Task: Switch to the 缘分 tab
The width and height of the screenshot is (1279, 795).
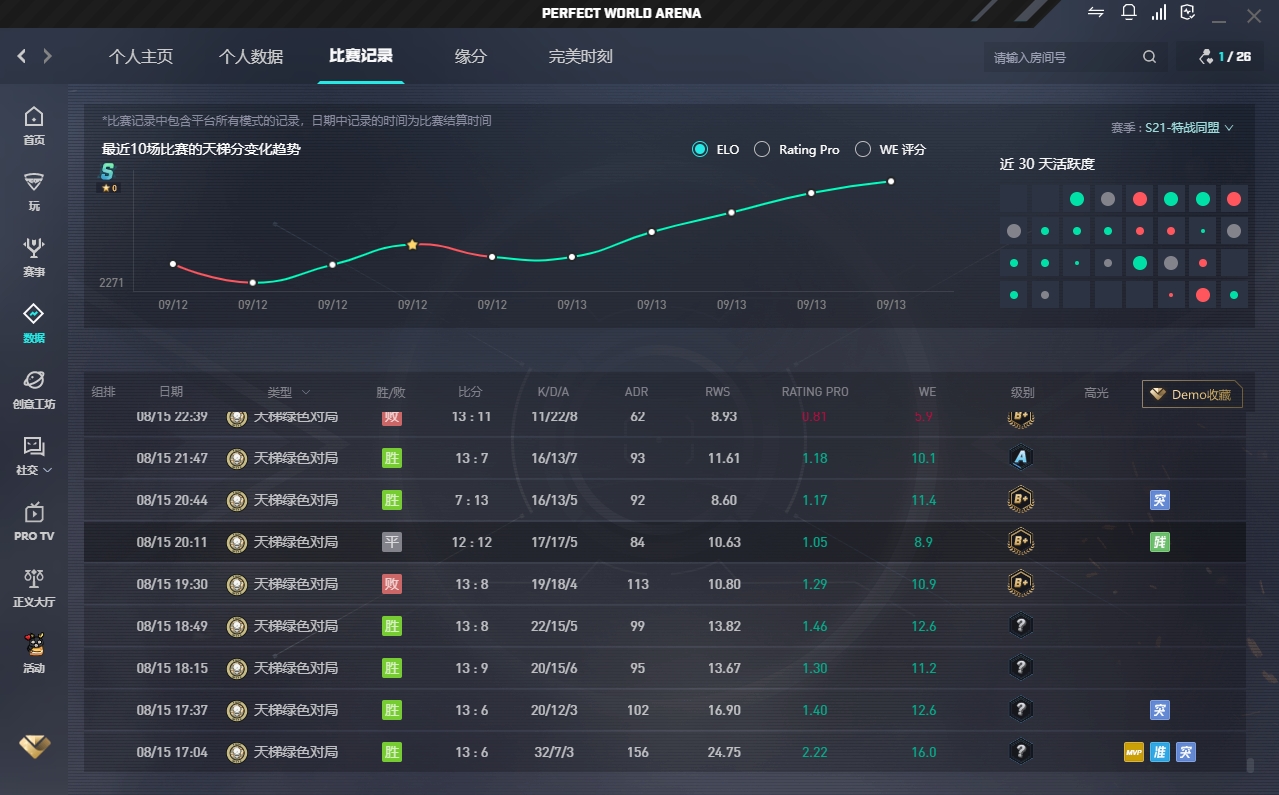Action: click(471, 57)
